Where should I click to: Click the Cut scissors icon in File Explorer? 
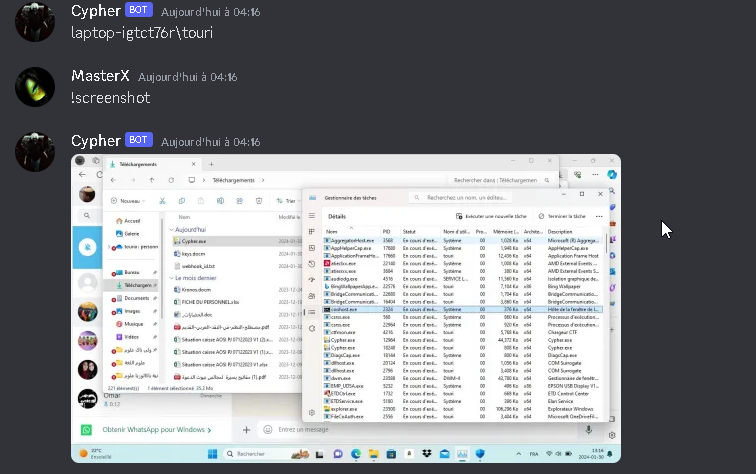(x=162, y=201)
